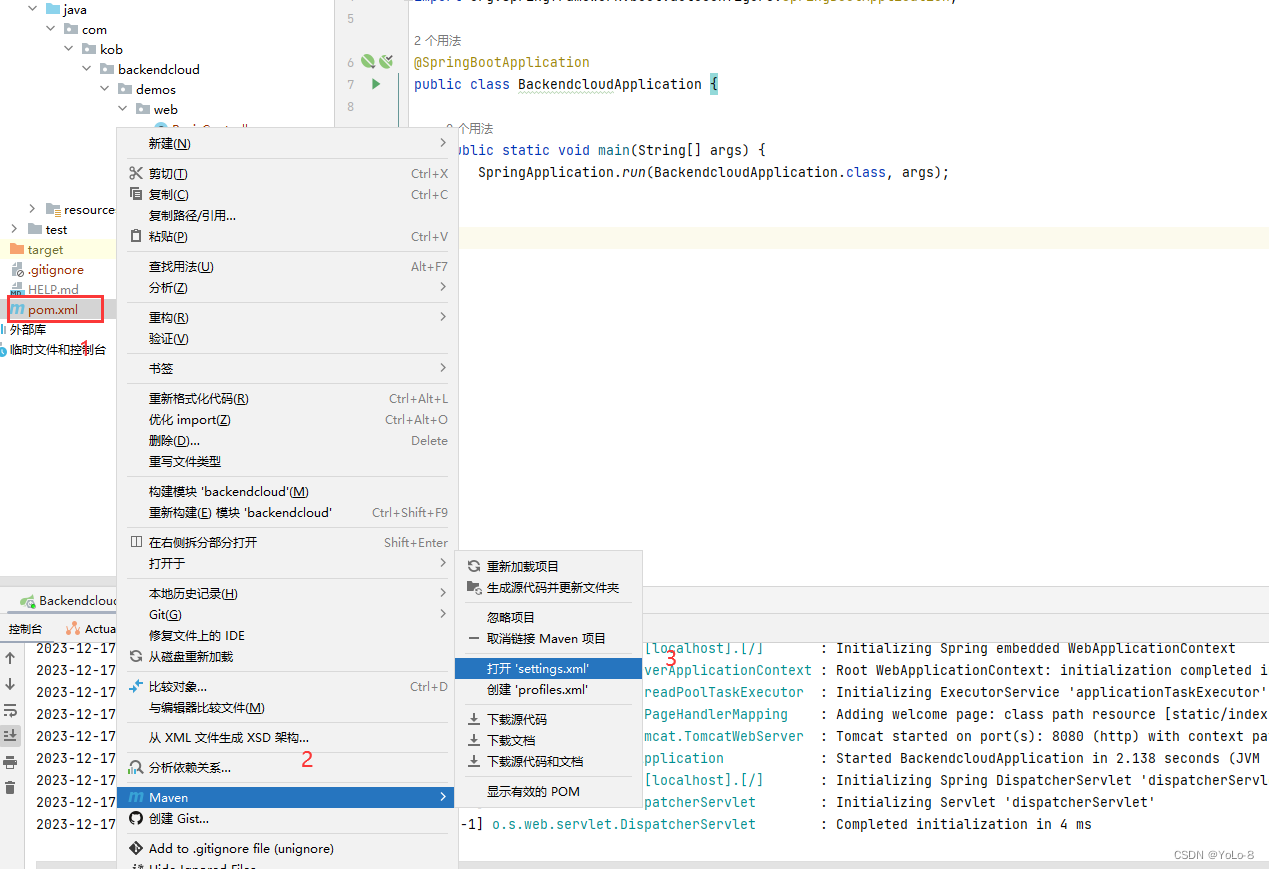Click the reload icon beside 从磁盘重新加载
The image size is (1269, 869).
136,656
